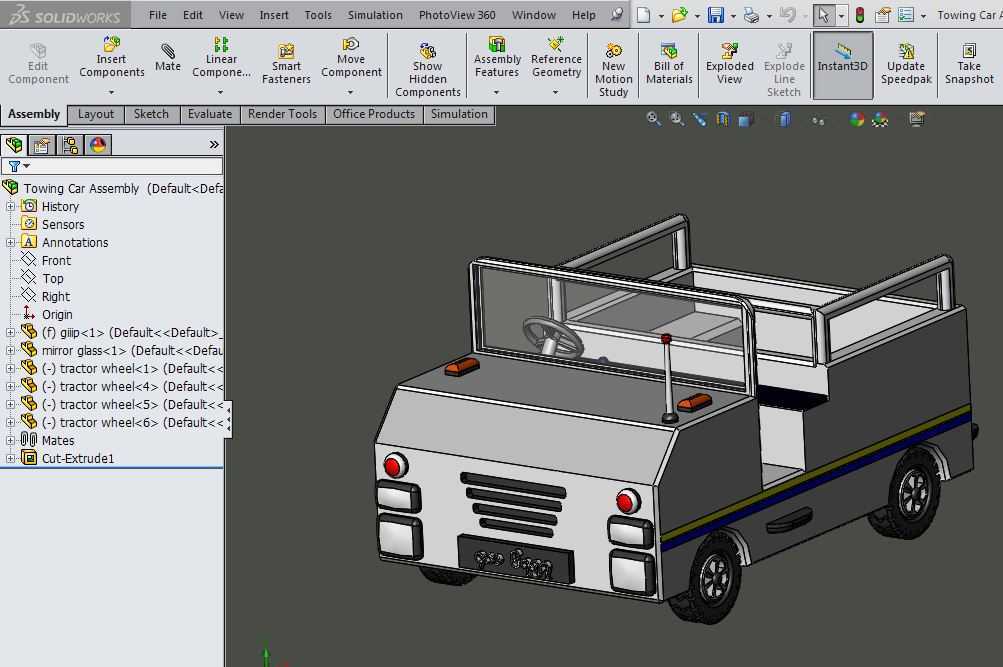Toggle the Instant3D button
This screenshot has width=1003, height=667.
pyautogui.click(x=842, y=65)
